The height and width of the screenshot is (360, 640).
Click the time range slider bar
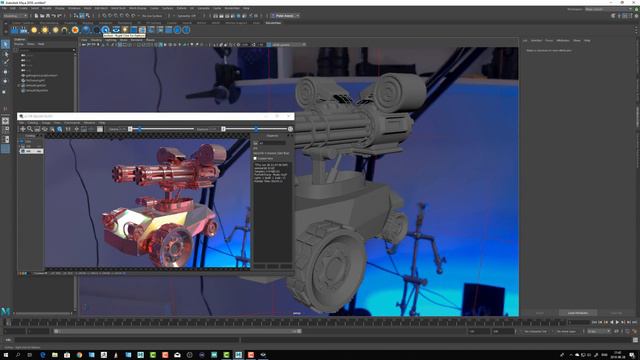[x=178, y=331]
